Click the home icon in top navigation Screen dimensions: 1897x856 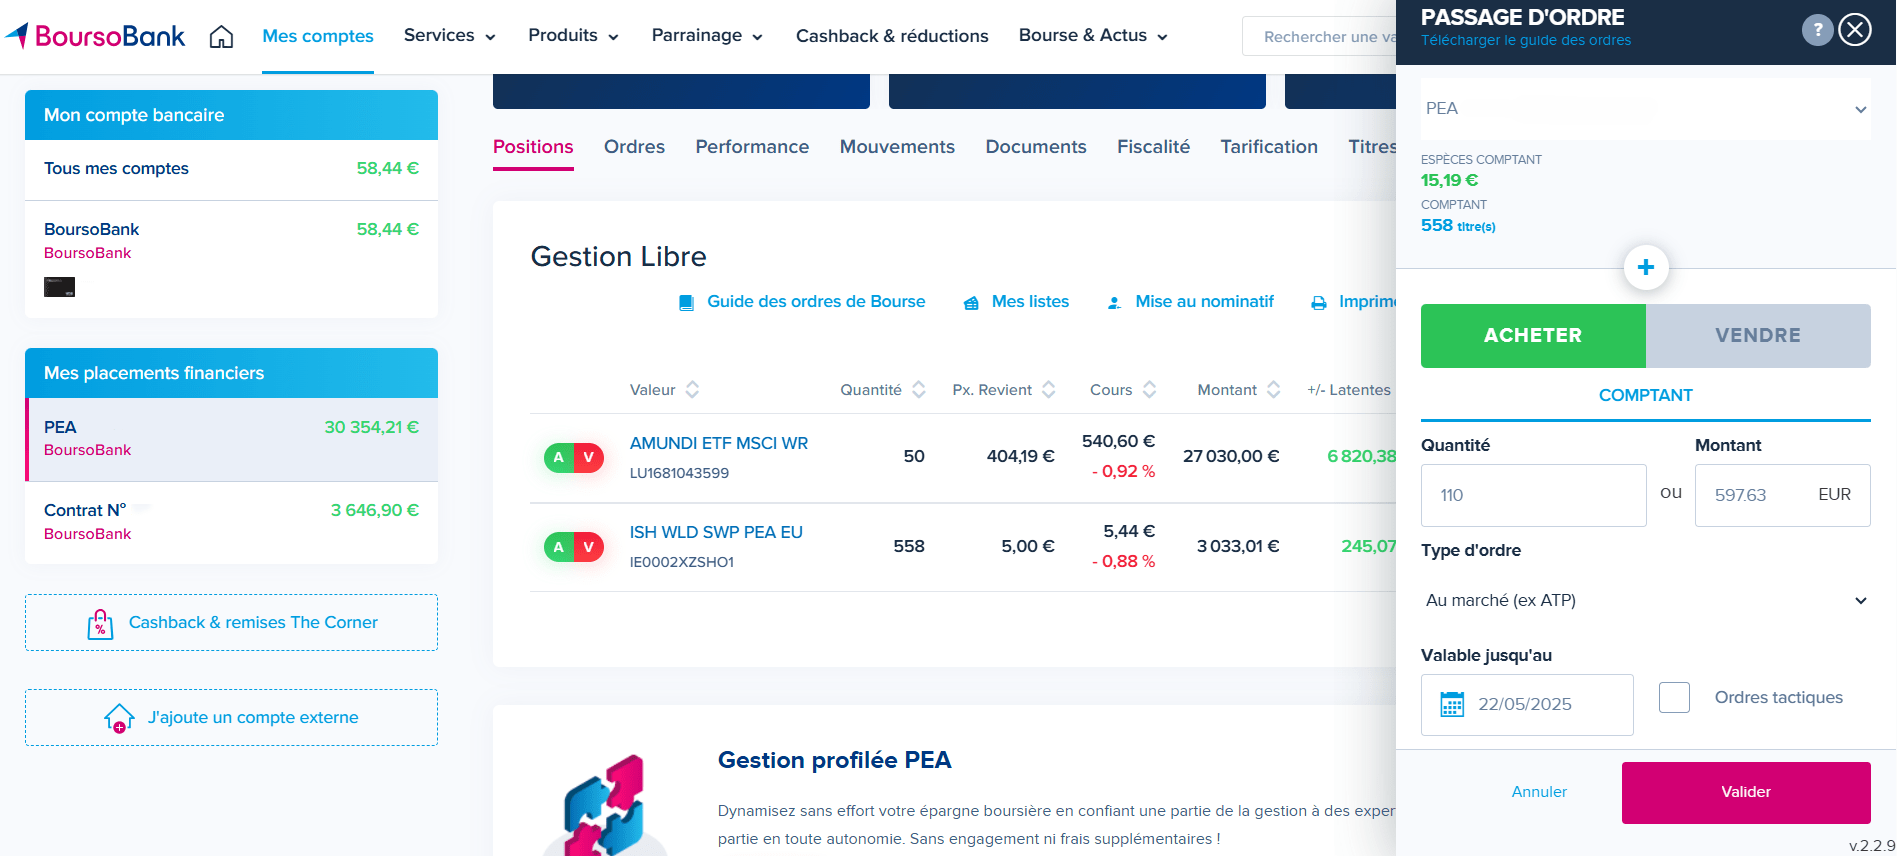coord(221,37)
